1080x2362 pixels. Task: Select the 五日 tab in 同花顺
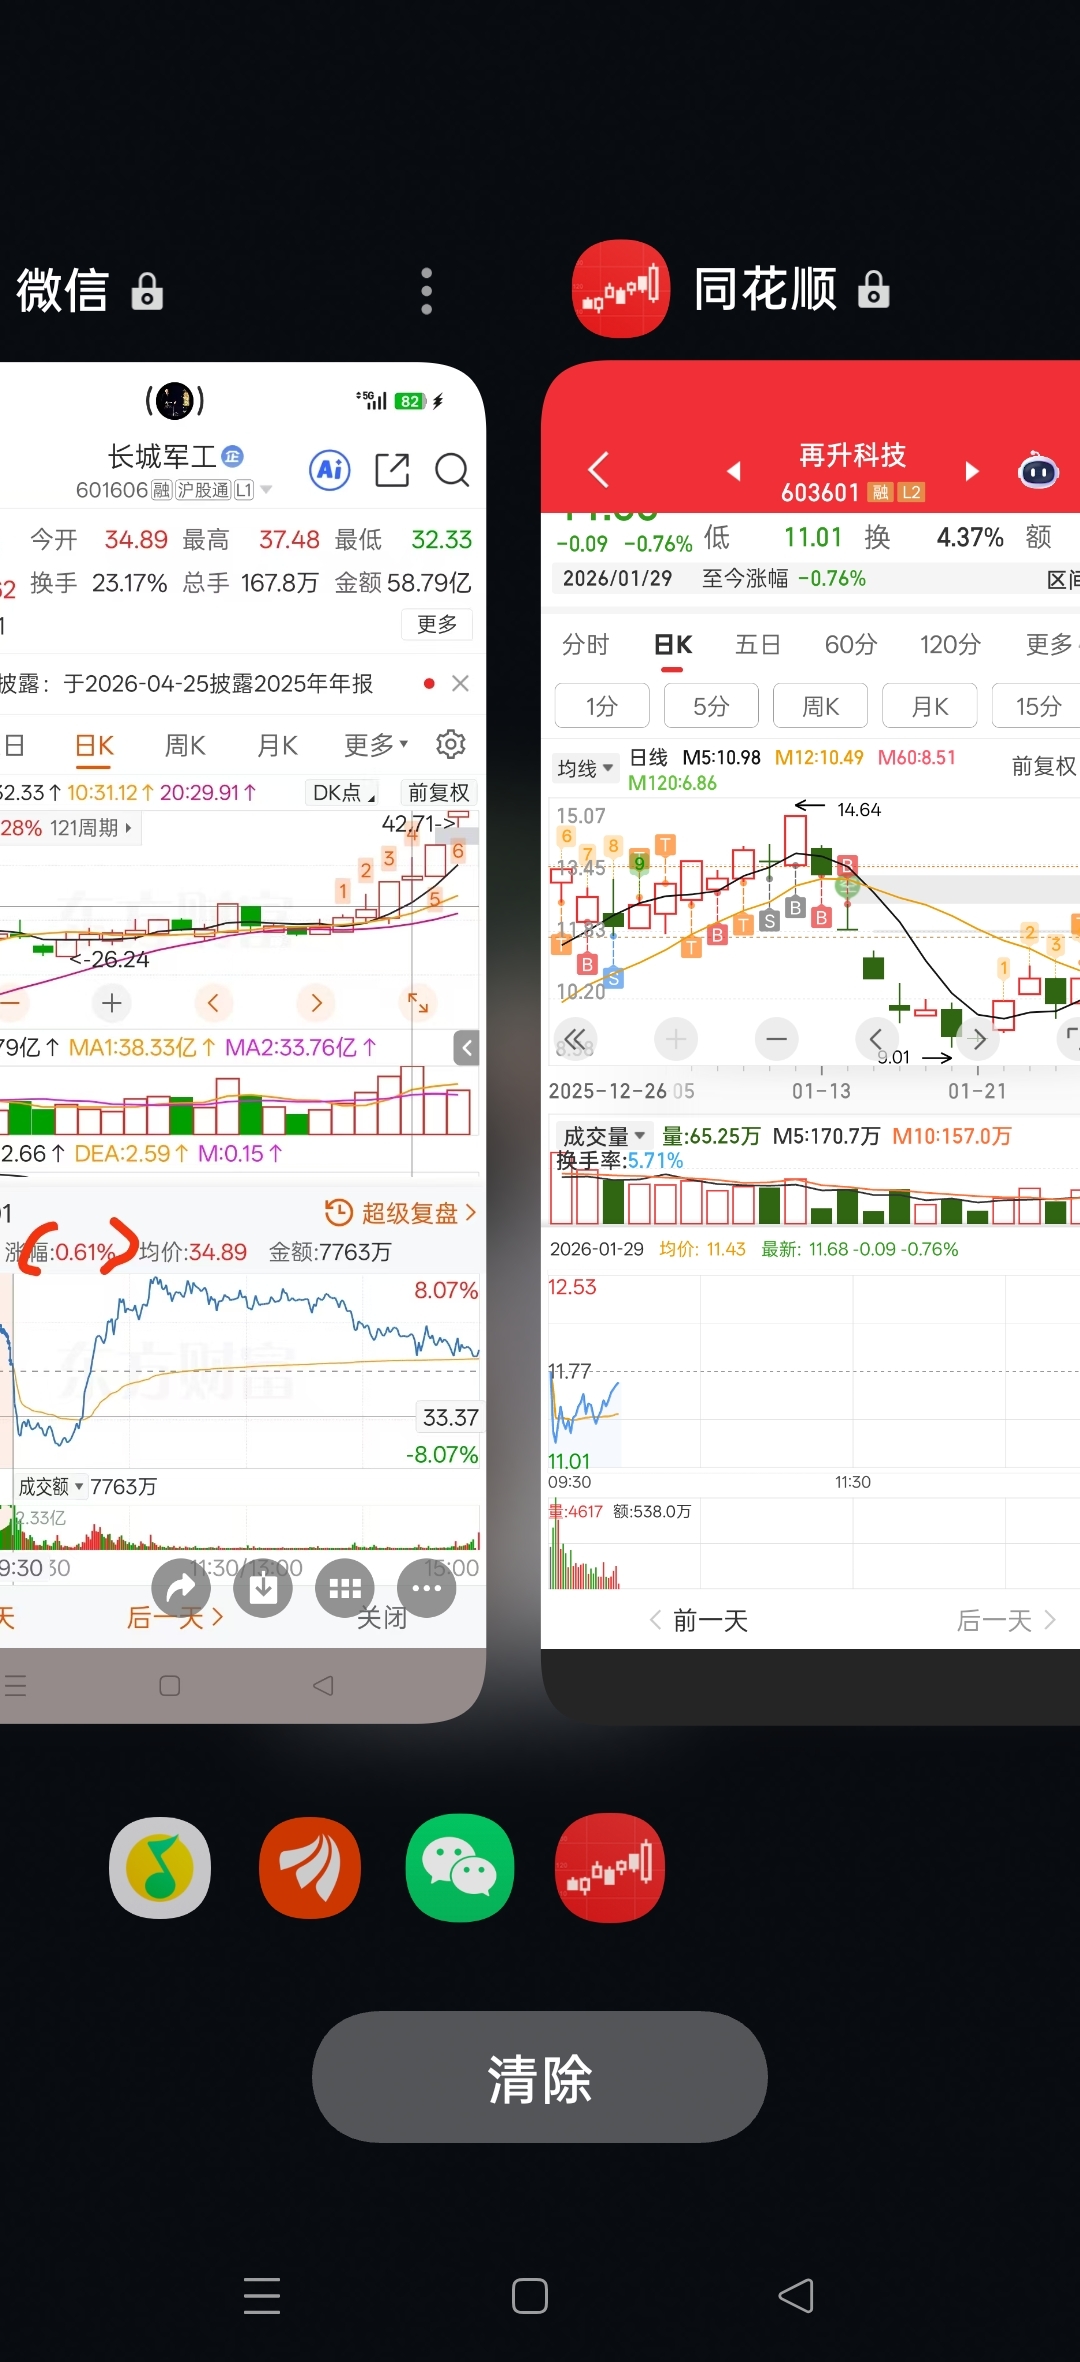[757, 645]
